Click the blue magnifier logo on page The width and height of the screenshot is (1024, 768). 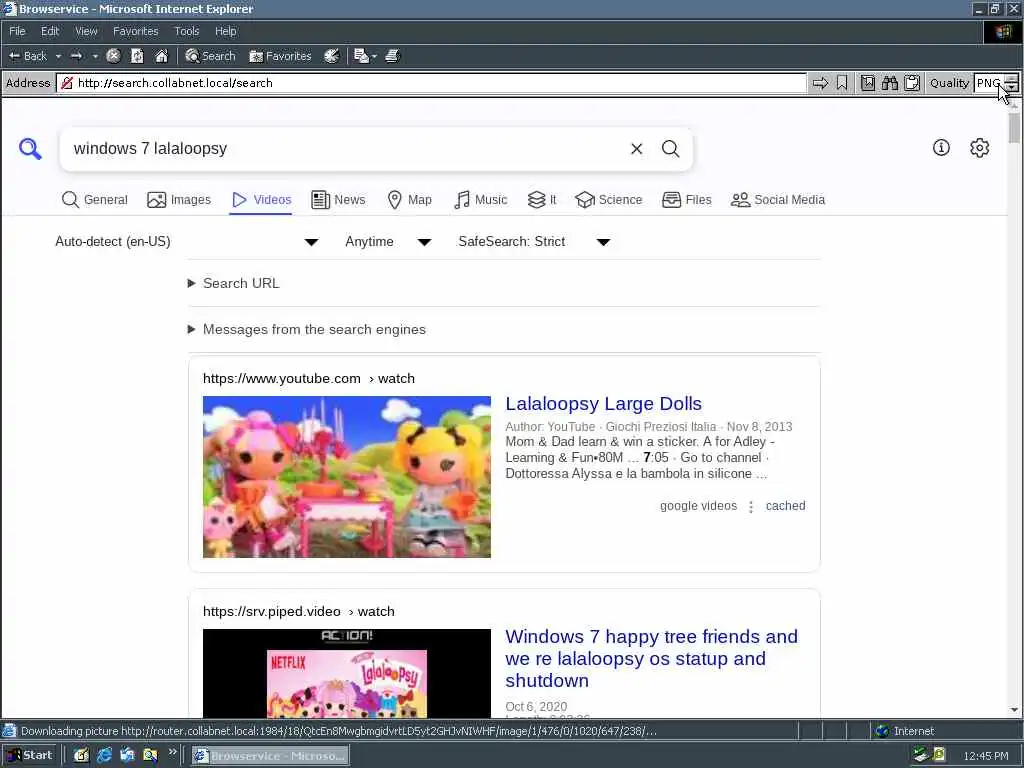click(x=30, y=149)
